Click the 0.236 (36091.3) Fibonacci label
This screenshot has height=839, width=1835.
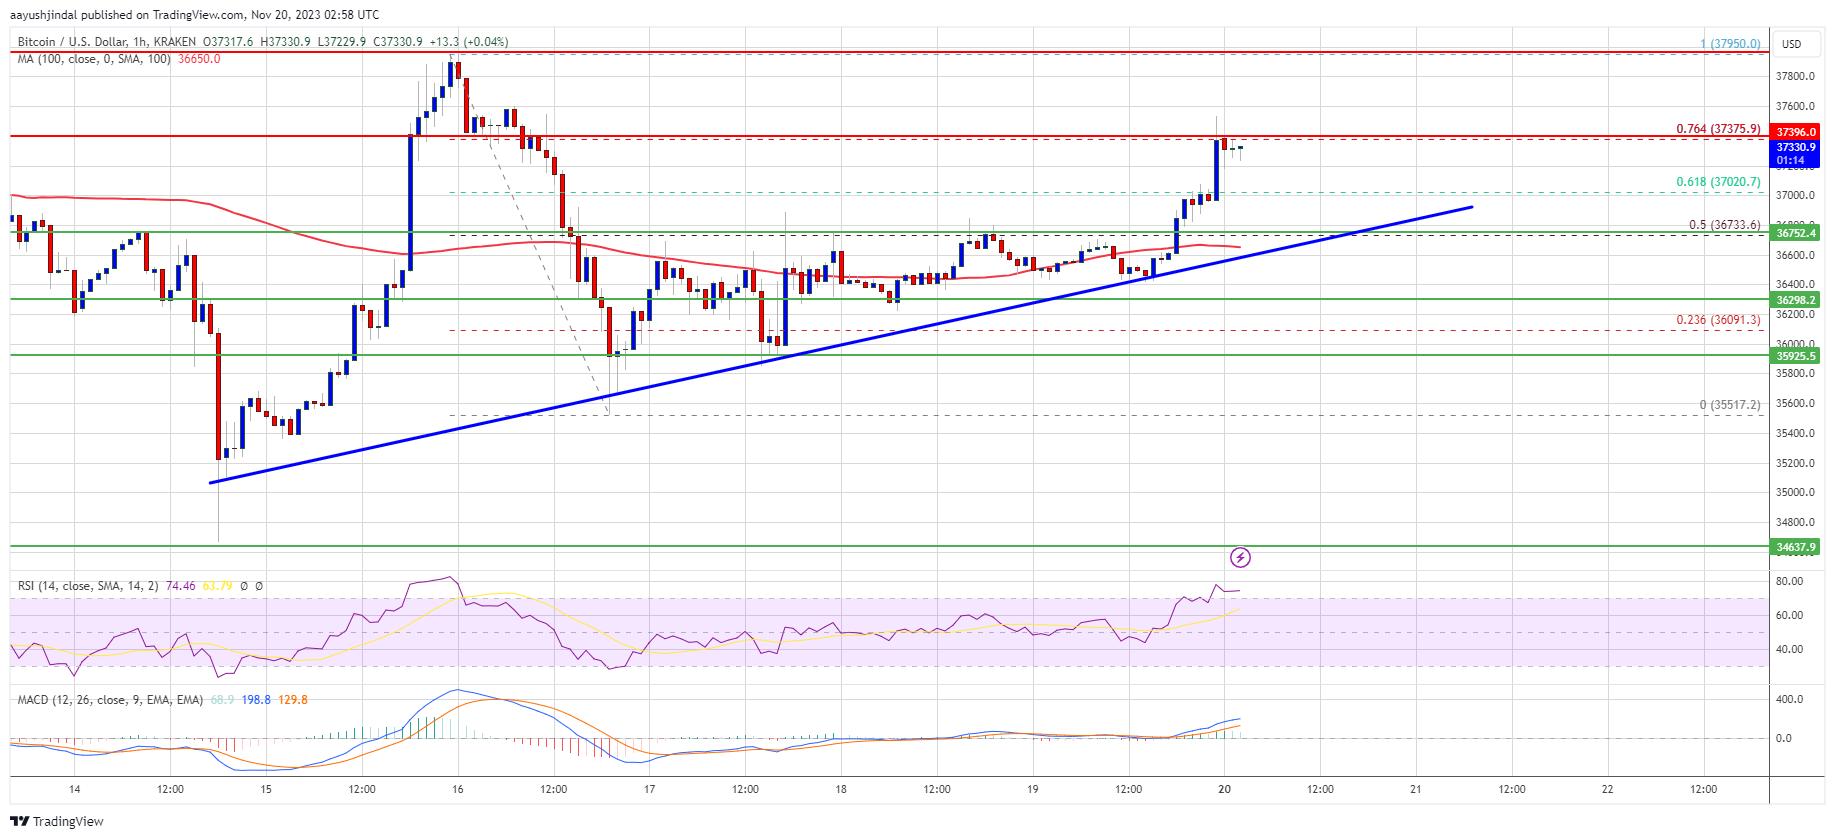point(1718,320)
